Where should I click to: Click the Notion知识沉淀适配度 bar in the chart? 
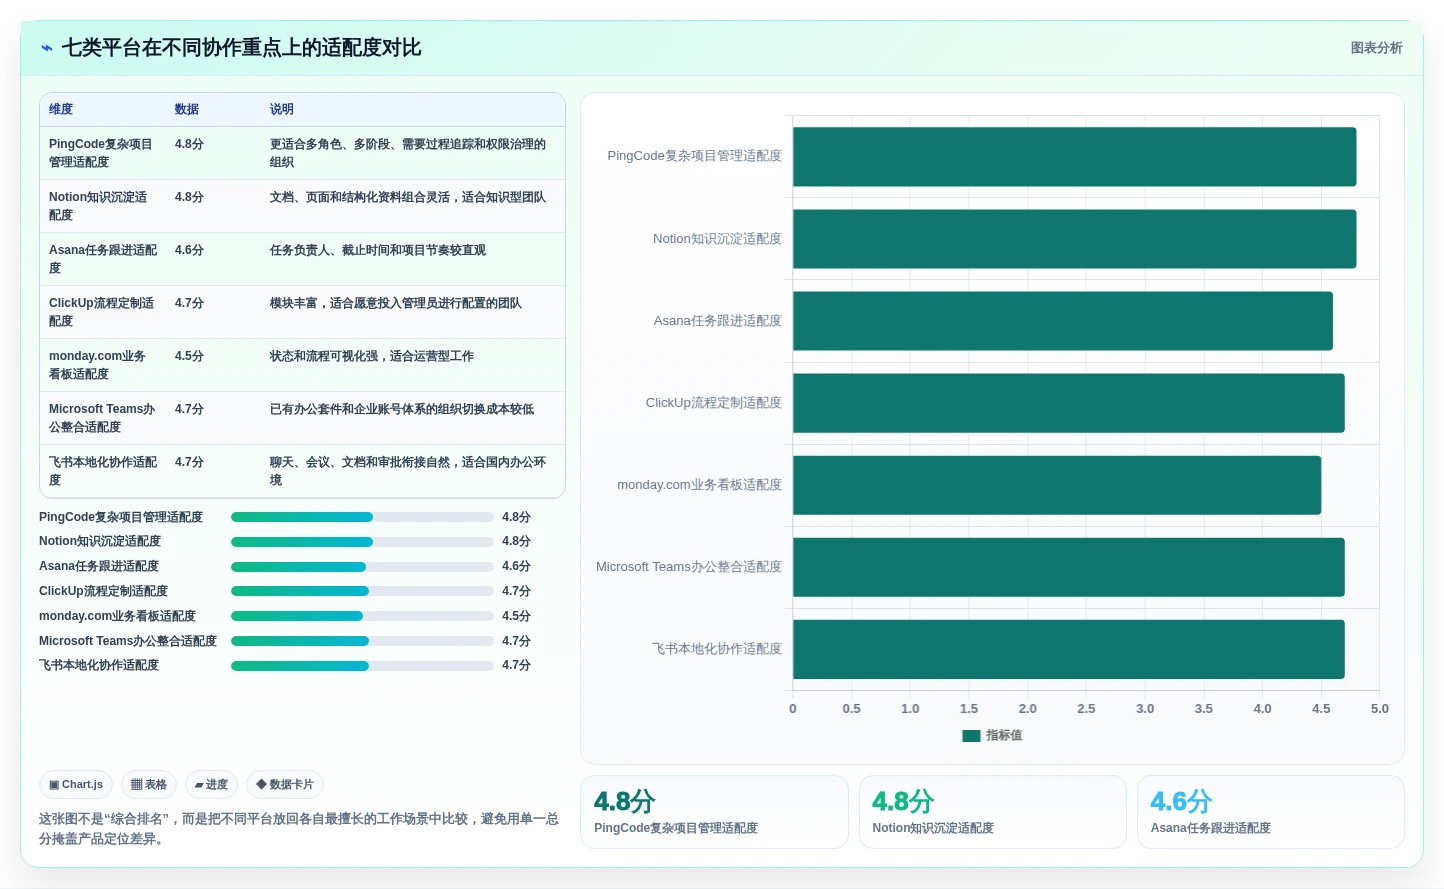[x=1075, y=239]
